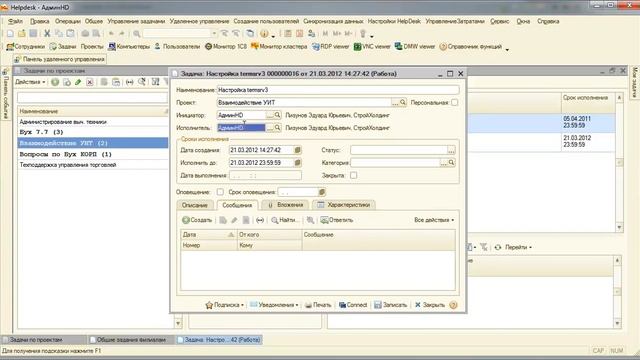Switch to the Характеристики tab

[344, 205]
